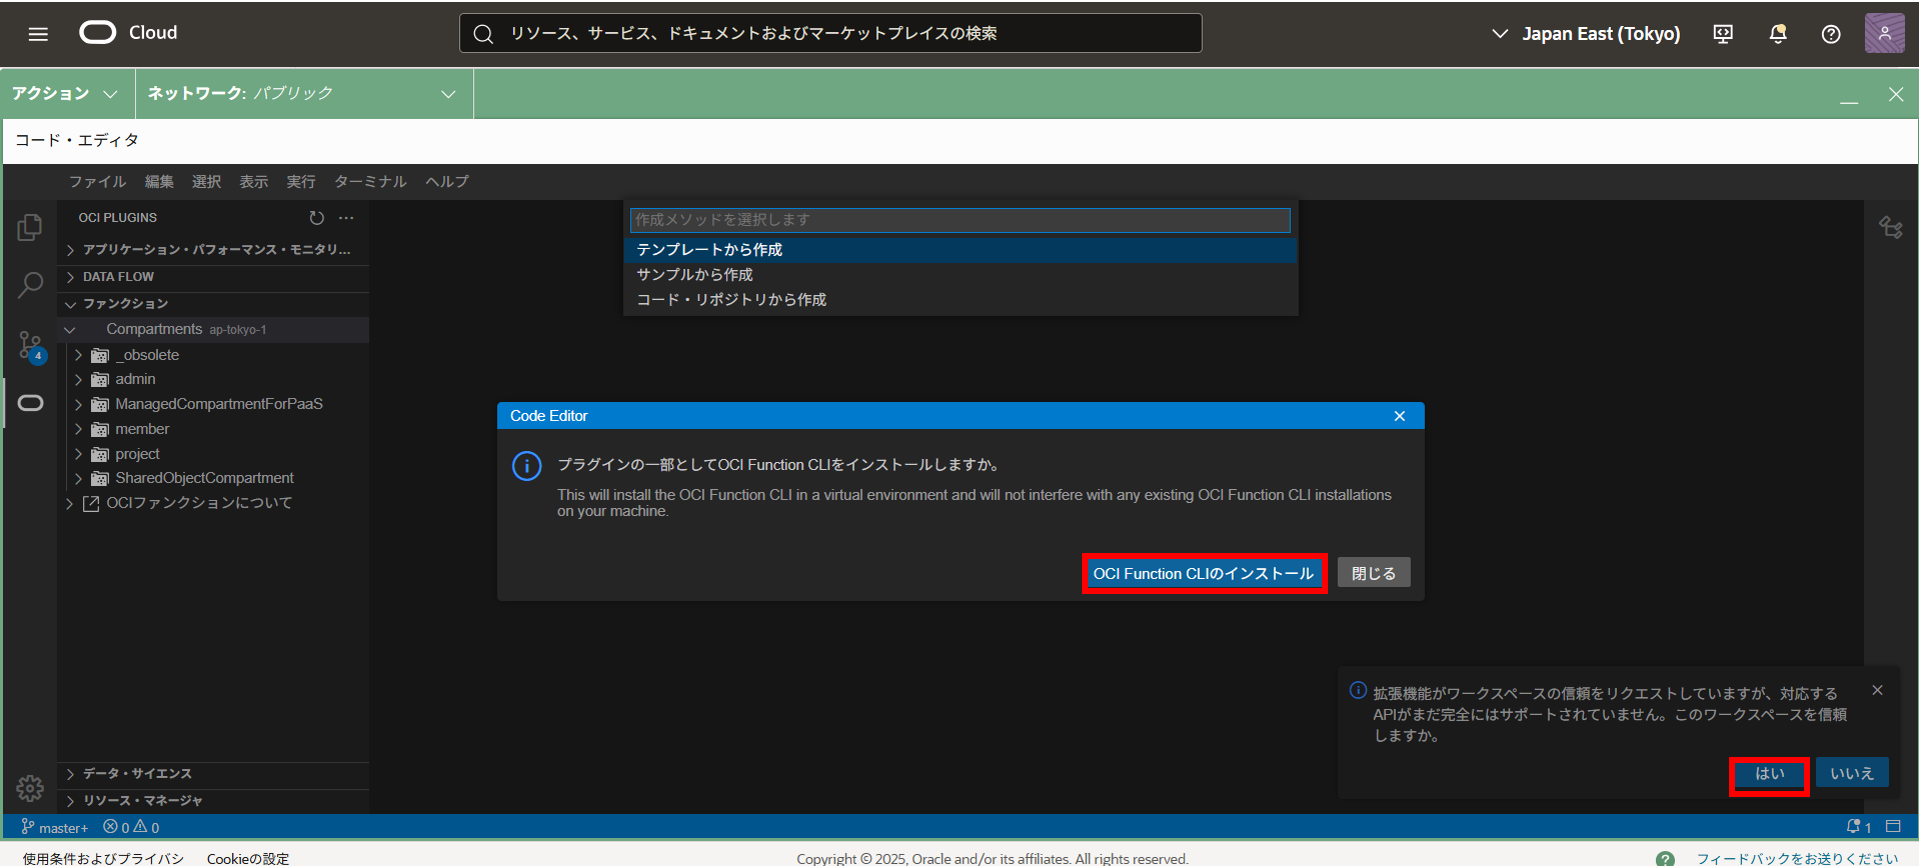Open the Japan East (Tokyo) region selector
Screen dimensions: 1919x866
coord(1586,34)
